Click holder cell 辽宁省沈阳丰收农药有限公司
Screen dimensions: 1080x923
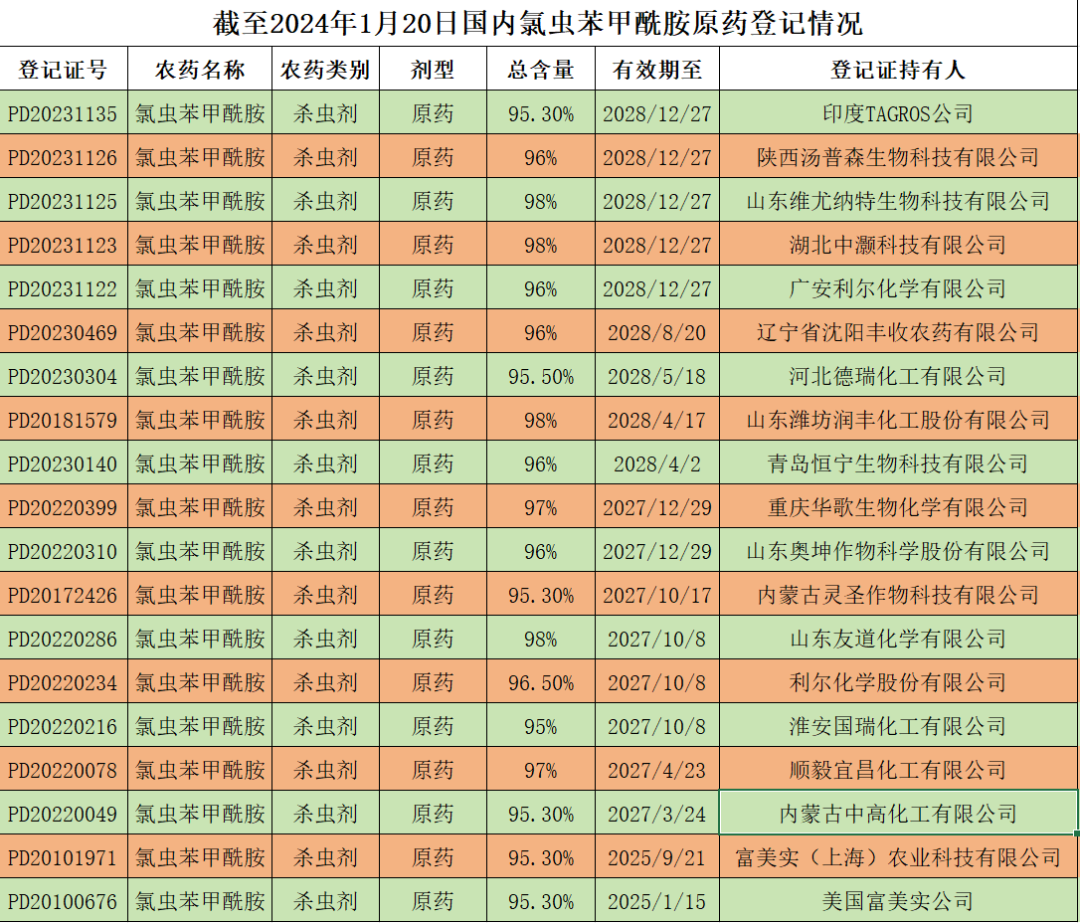[898, 331]
